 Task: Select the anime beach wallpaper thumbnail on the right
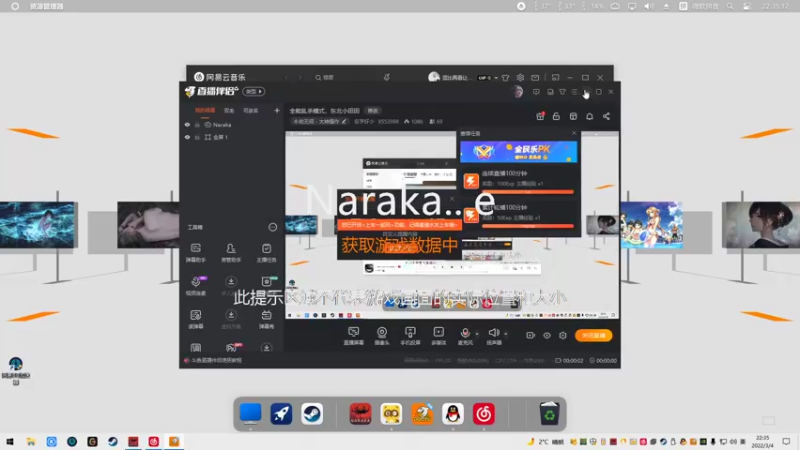(652, 224)
